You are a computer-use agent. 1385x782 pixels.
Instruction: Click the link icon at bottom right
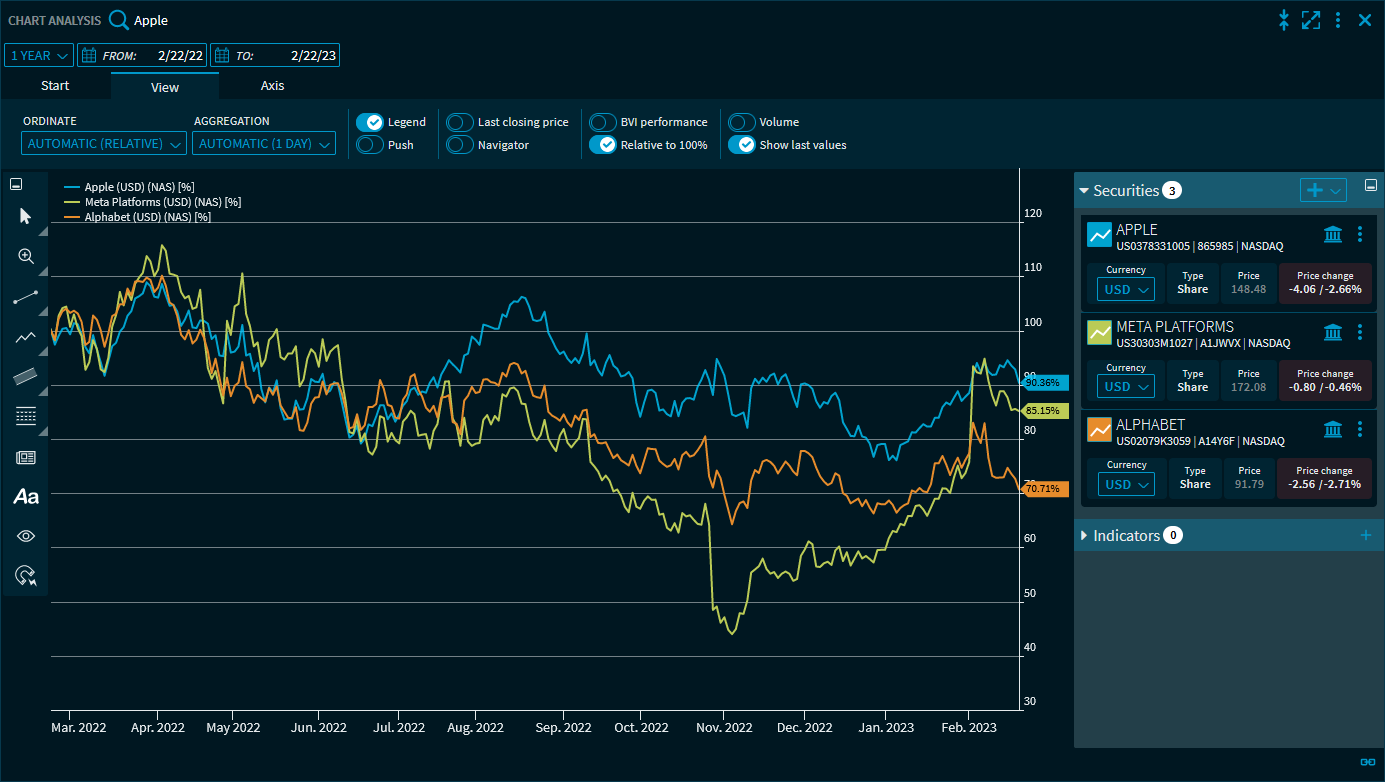pos(1367,762)
